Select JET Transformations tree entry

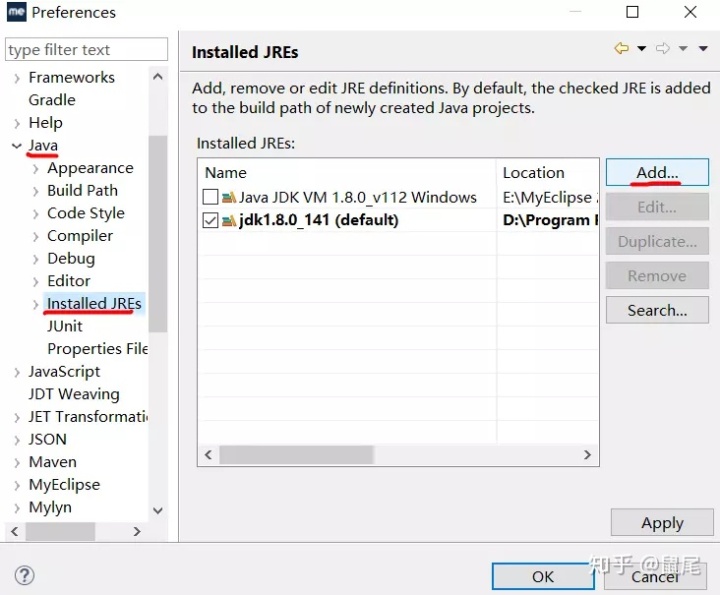(88, 416)
